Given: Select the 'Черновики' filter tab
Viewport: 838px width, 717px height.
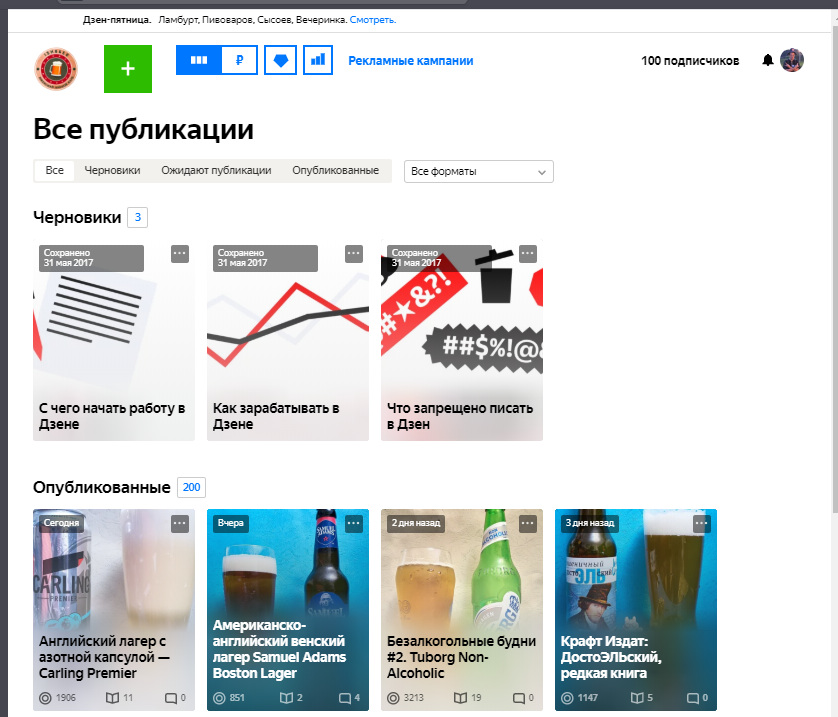Looking at the screenshot, I should pos(112,170).
